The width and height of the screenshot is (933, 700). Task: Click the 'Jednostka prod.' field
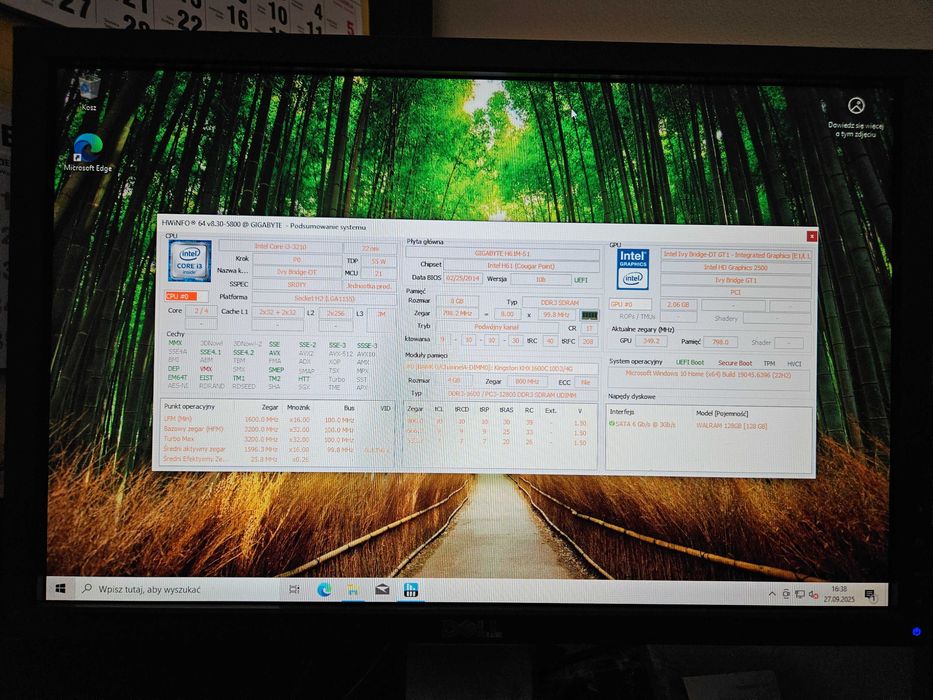370,286
